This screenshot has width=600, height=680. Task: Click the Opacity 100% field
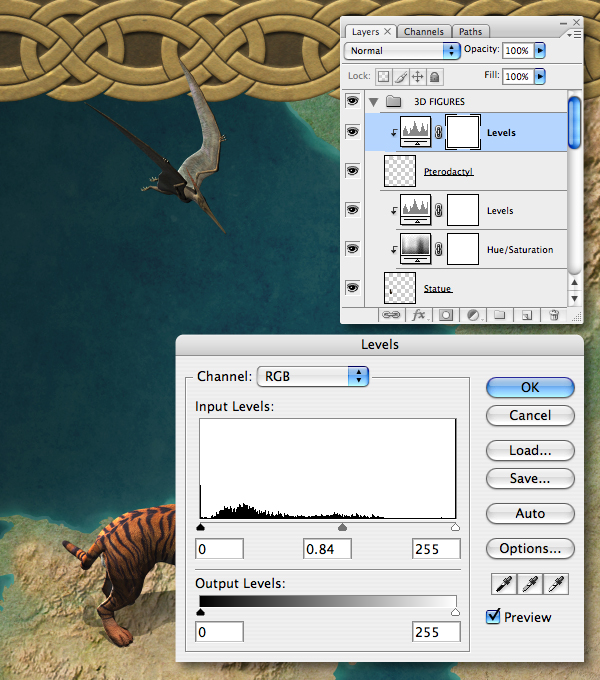pyautogui.click(x=518, y=50)
